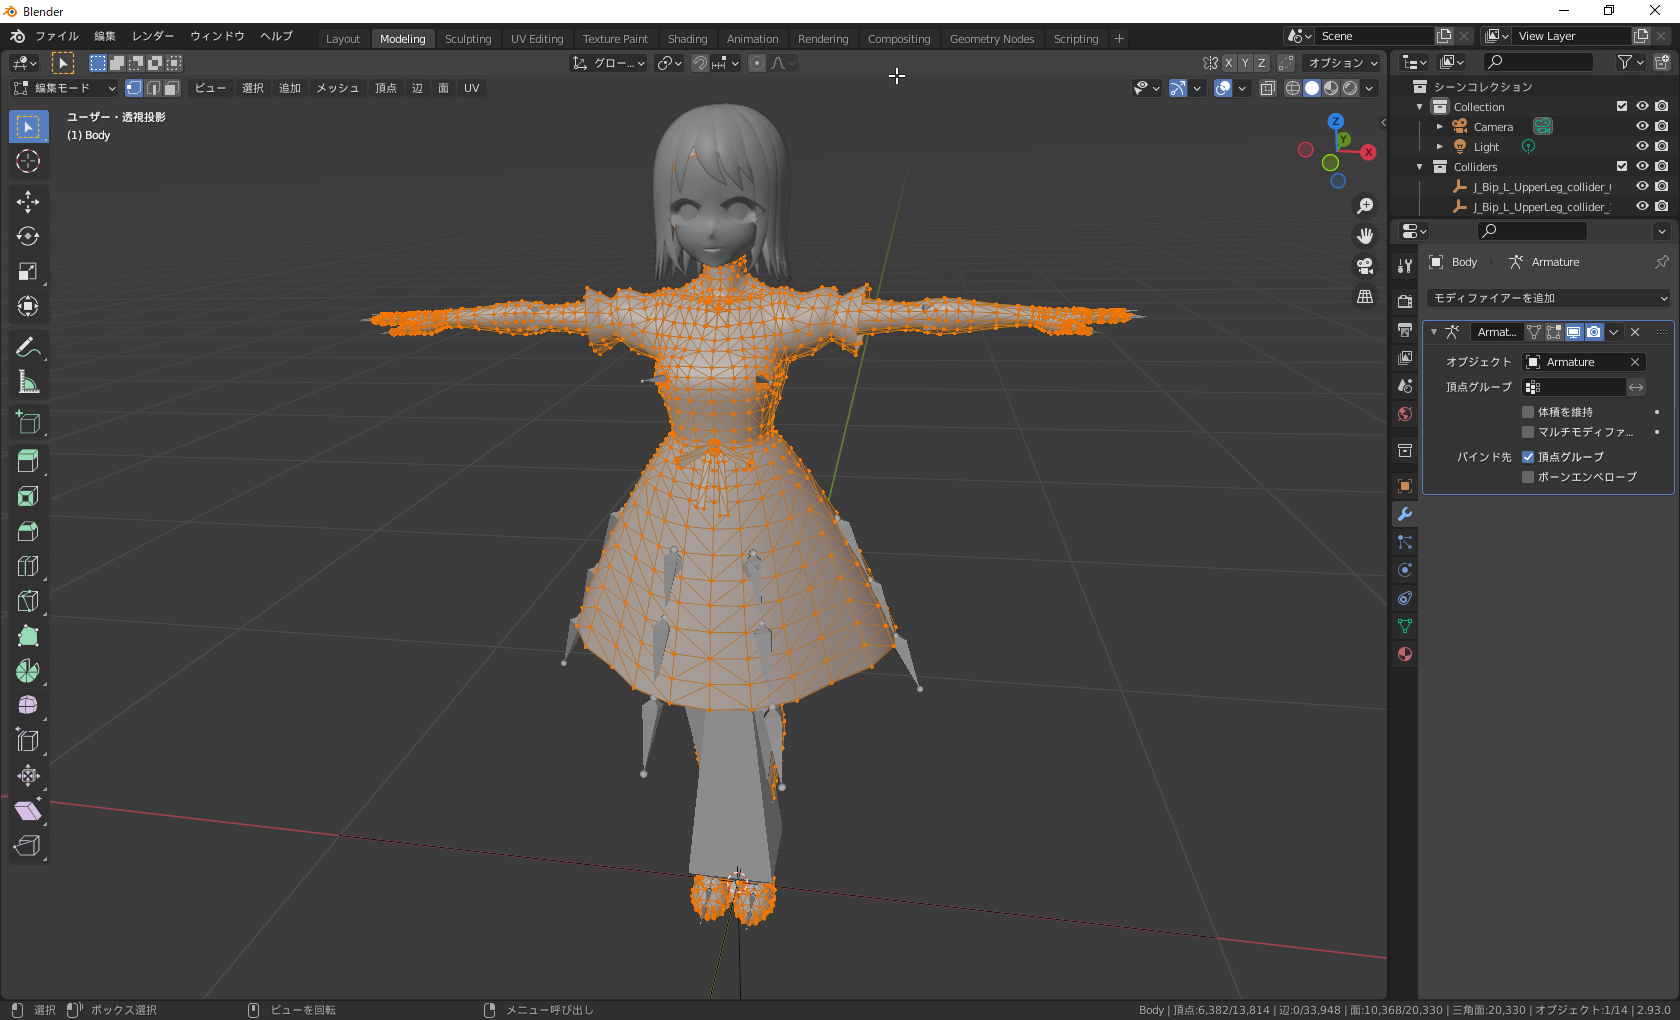Activate the Zoom magnifier in the viewport
The width and height of the screenshot is (1680, 1020).
(1365, 206)
